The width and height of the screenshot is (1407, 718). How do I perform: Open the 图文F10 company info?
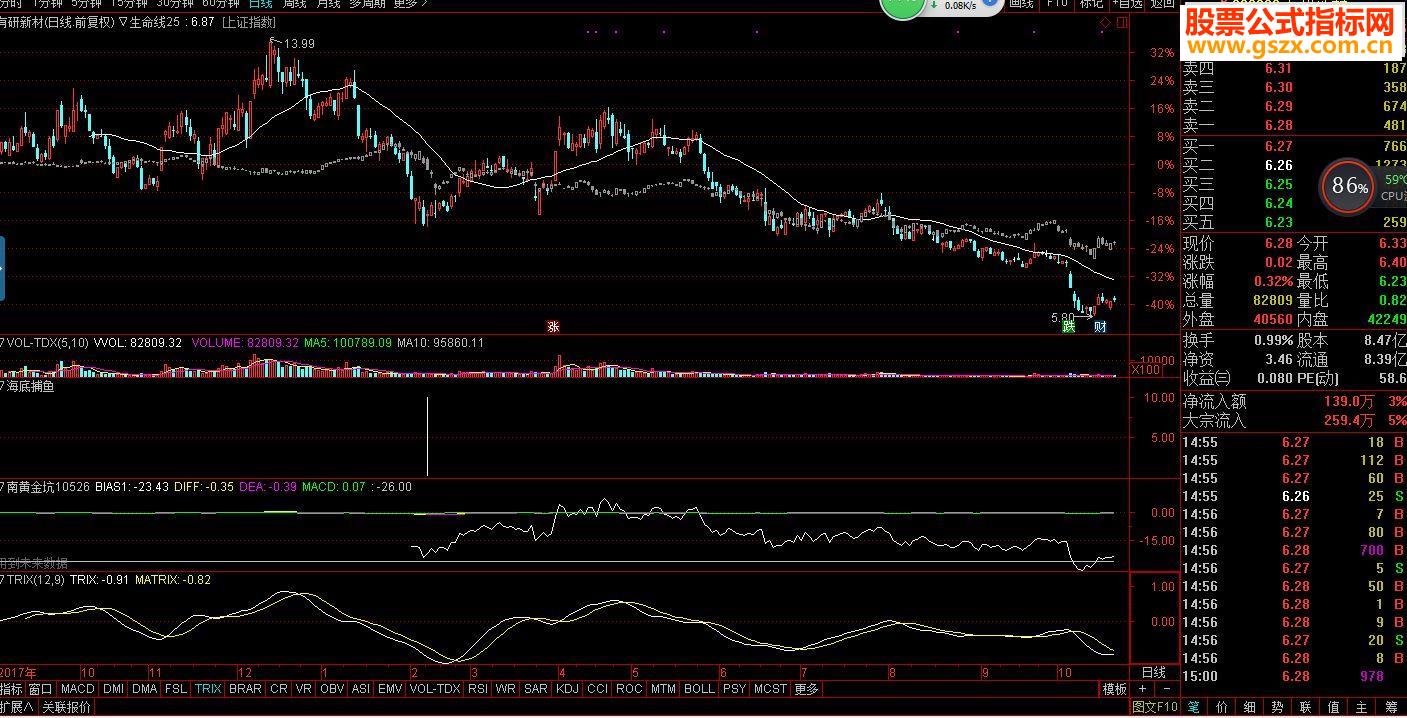pos(1154,707)
